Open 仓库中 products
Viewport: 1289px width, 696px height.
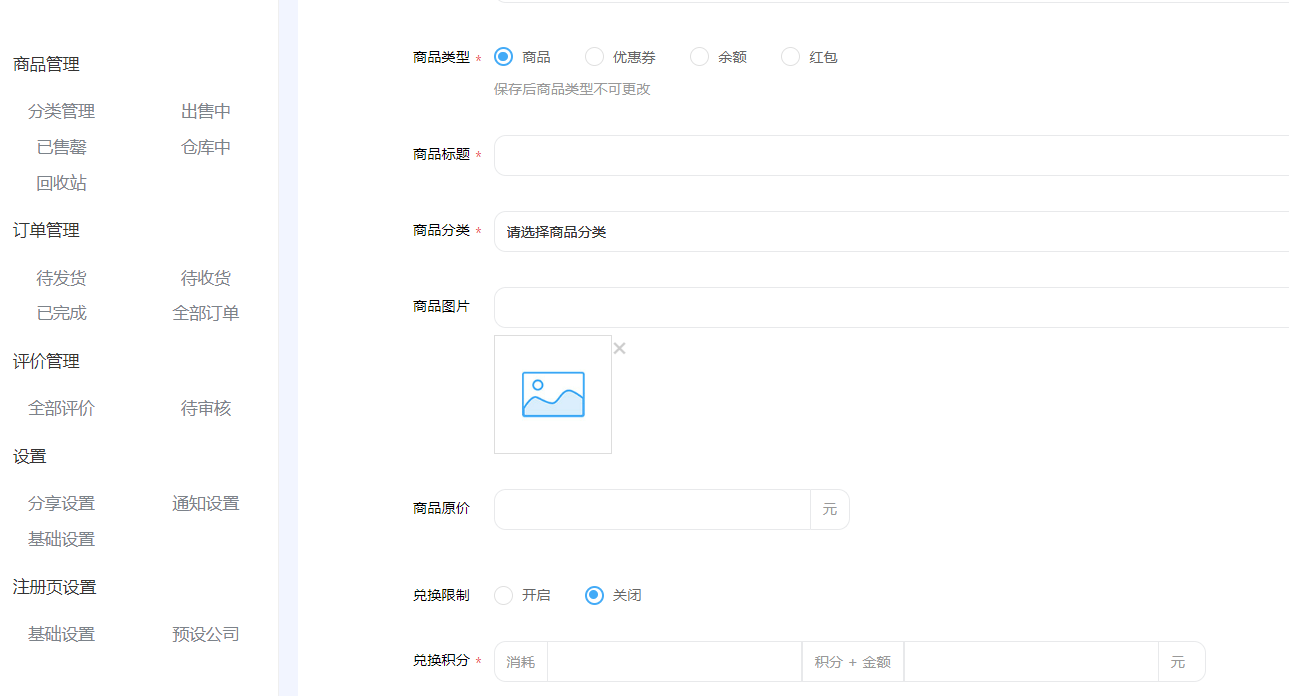click(x=206, y=147)
